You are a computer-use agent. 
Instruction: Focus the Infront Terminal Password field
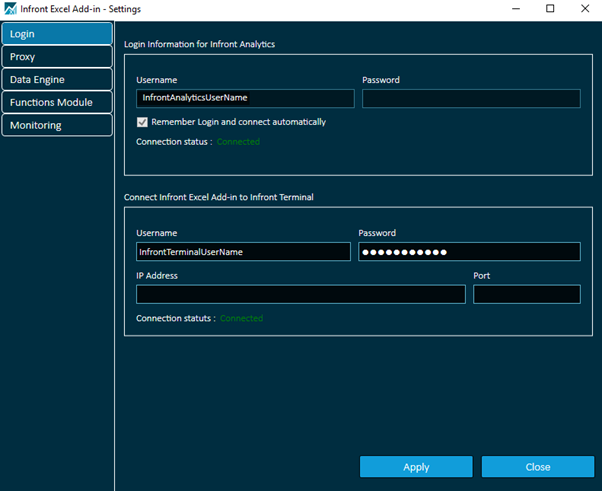469,251
